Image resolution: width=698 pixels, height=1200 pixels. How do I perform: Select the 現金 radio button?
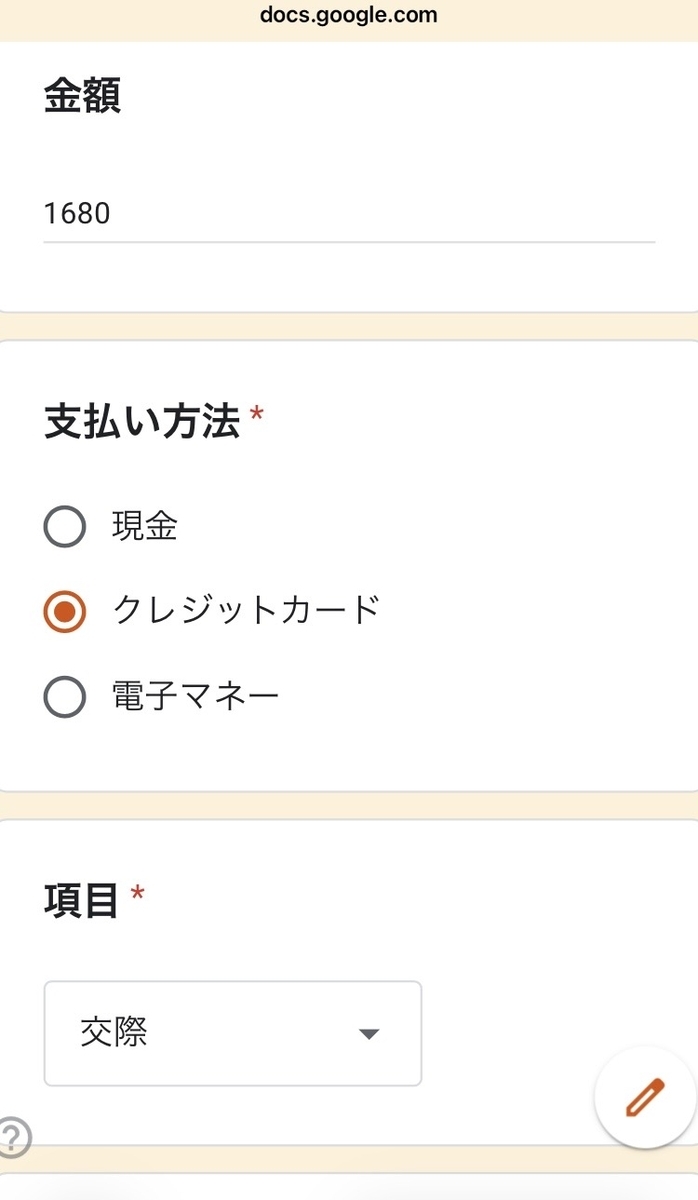click(x=63, y=527)
